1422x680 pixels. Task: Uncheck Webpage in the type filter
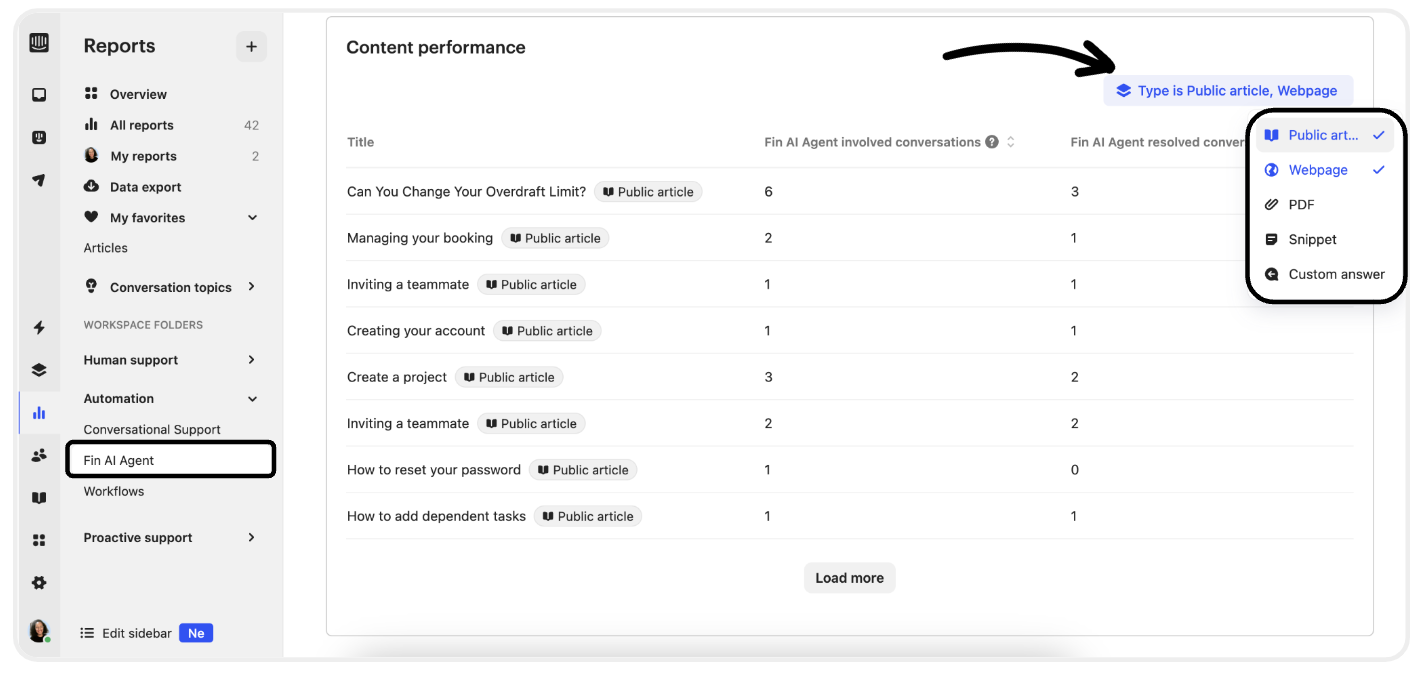pyautogui.click(x=1324, y=170)
